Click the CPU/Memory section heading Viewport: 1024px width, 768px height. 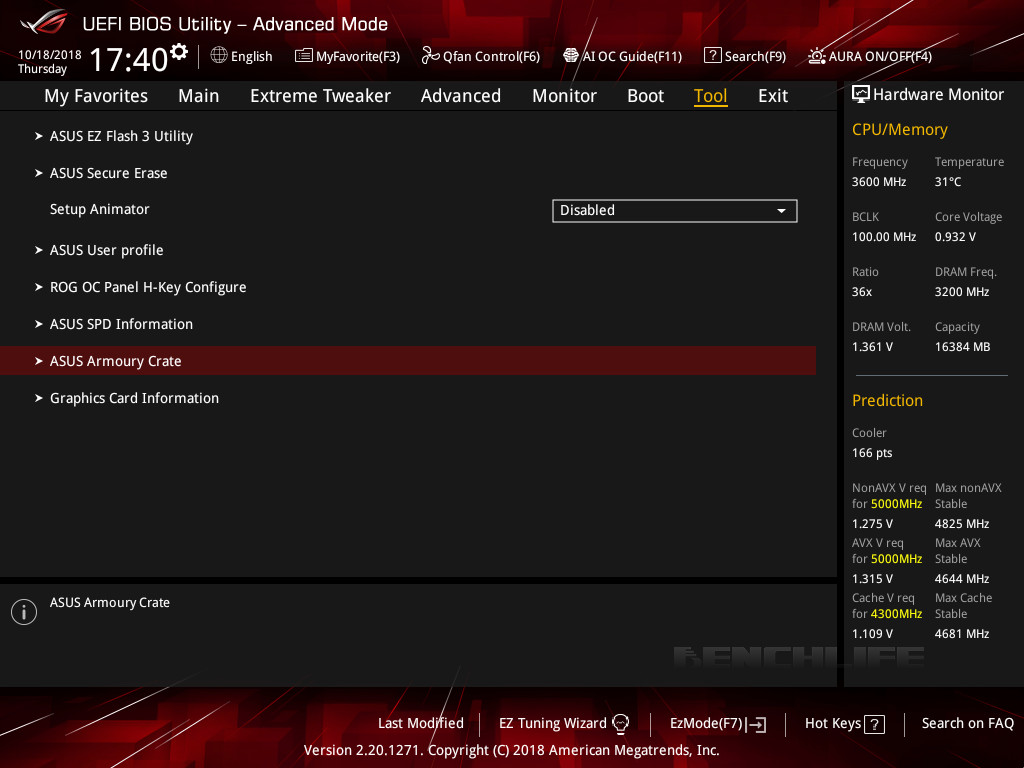[899, 130]
